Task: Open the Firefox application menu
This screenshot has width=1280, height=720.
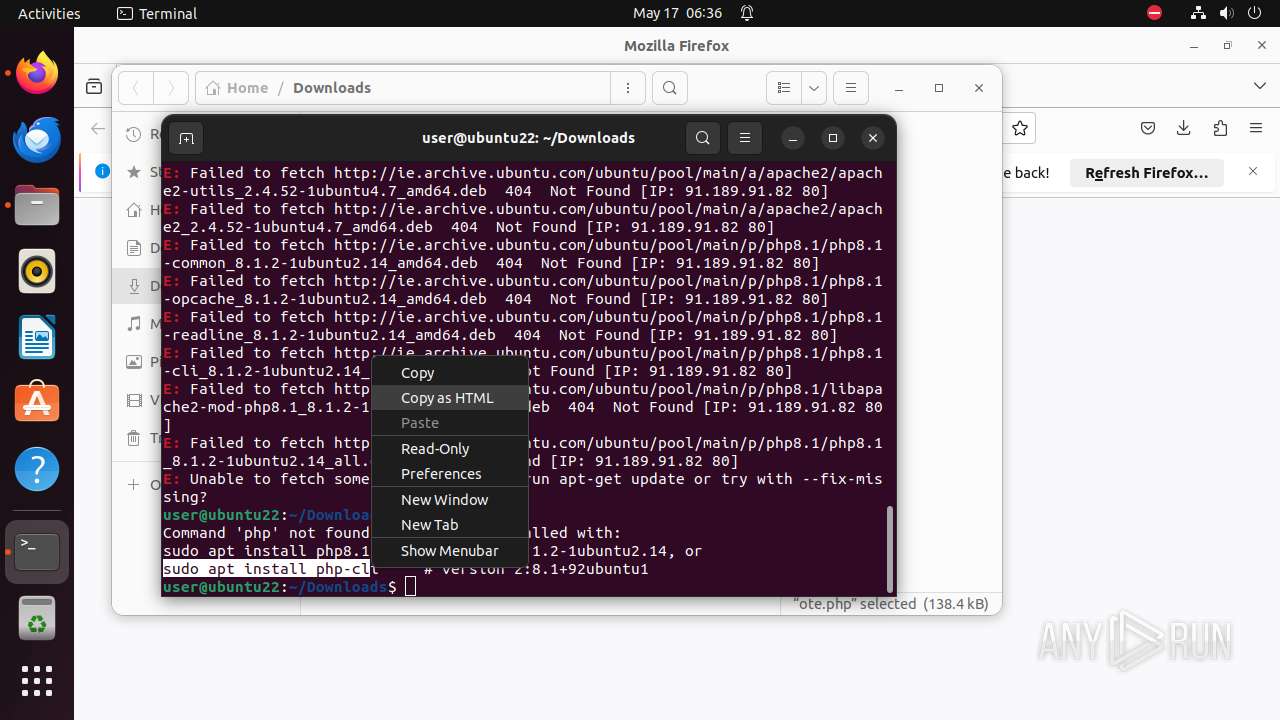Action: [1256, 128]
